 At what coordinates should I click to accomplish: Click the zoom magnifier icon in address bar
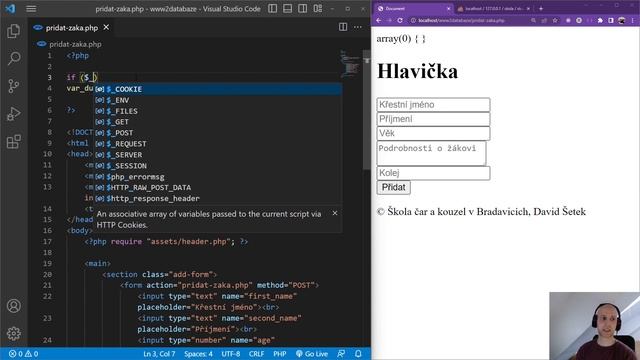533,20
